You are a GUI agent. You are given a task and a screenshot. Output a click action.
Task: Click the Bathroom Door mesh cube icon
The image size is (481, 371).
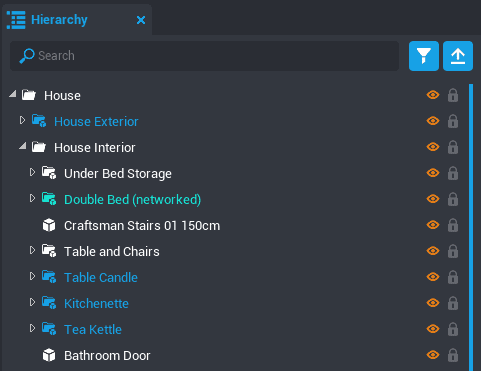(49, 355)
